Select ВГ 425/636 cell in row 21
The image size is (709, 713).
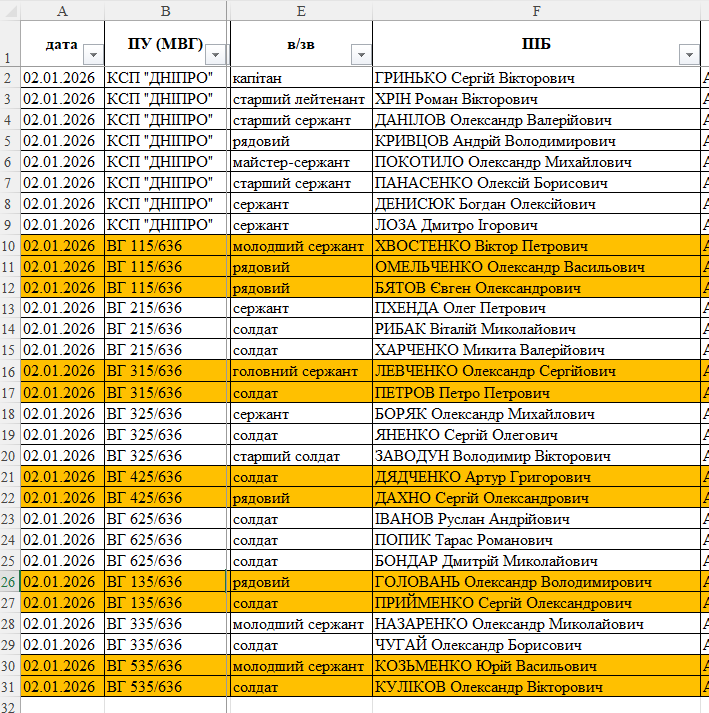pos(166,477)
